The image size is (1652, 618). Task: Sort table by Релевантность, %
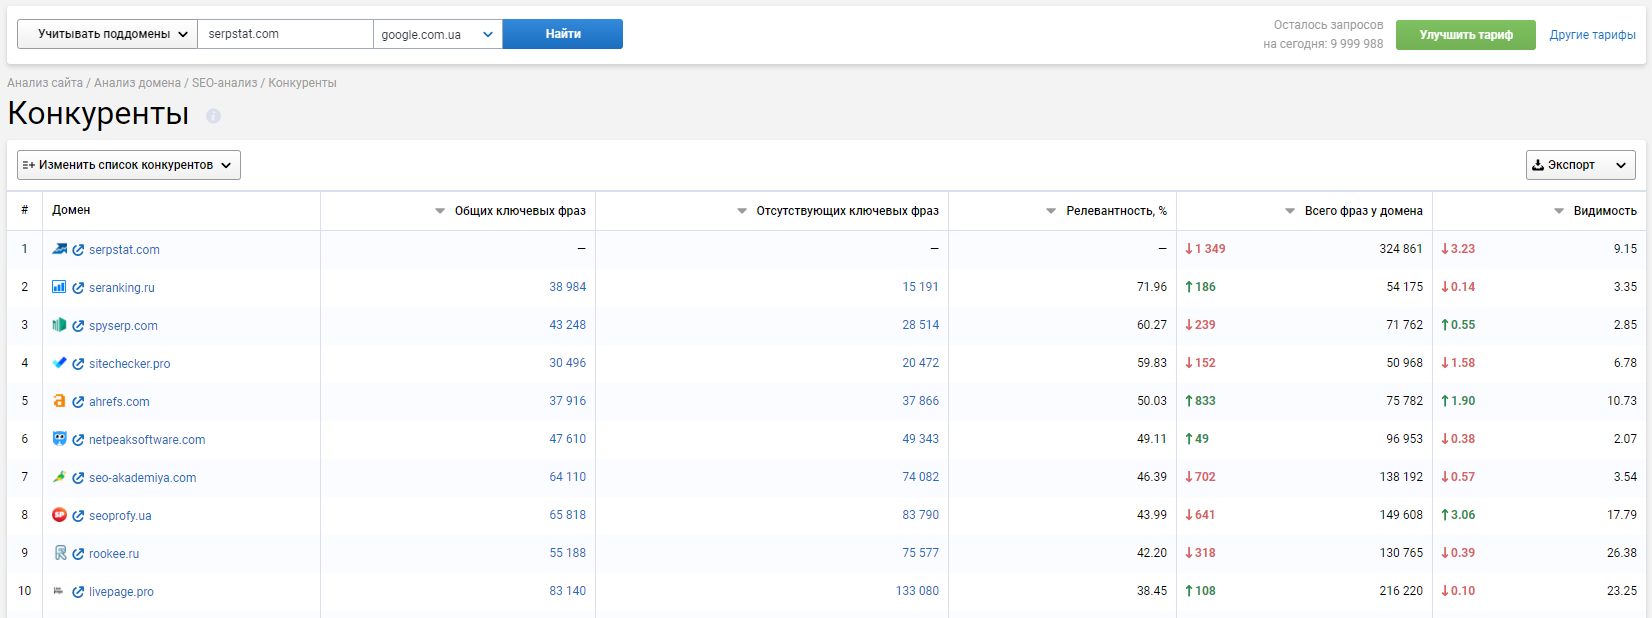(1107, 211)
